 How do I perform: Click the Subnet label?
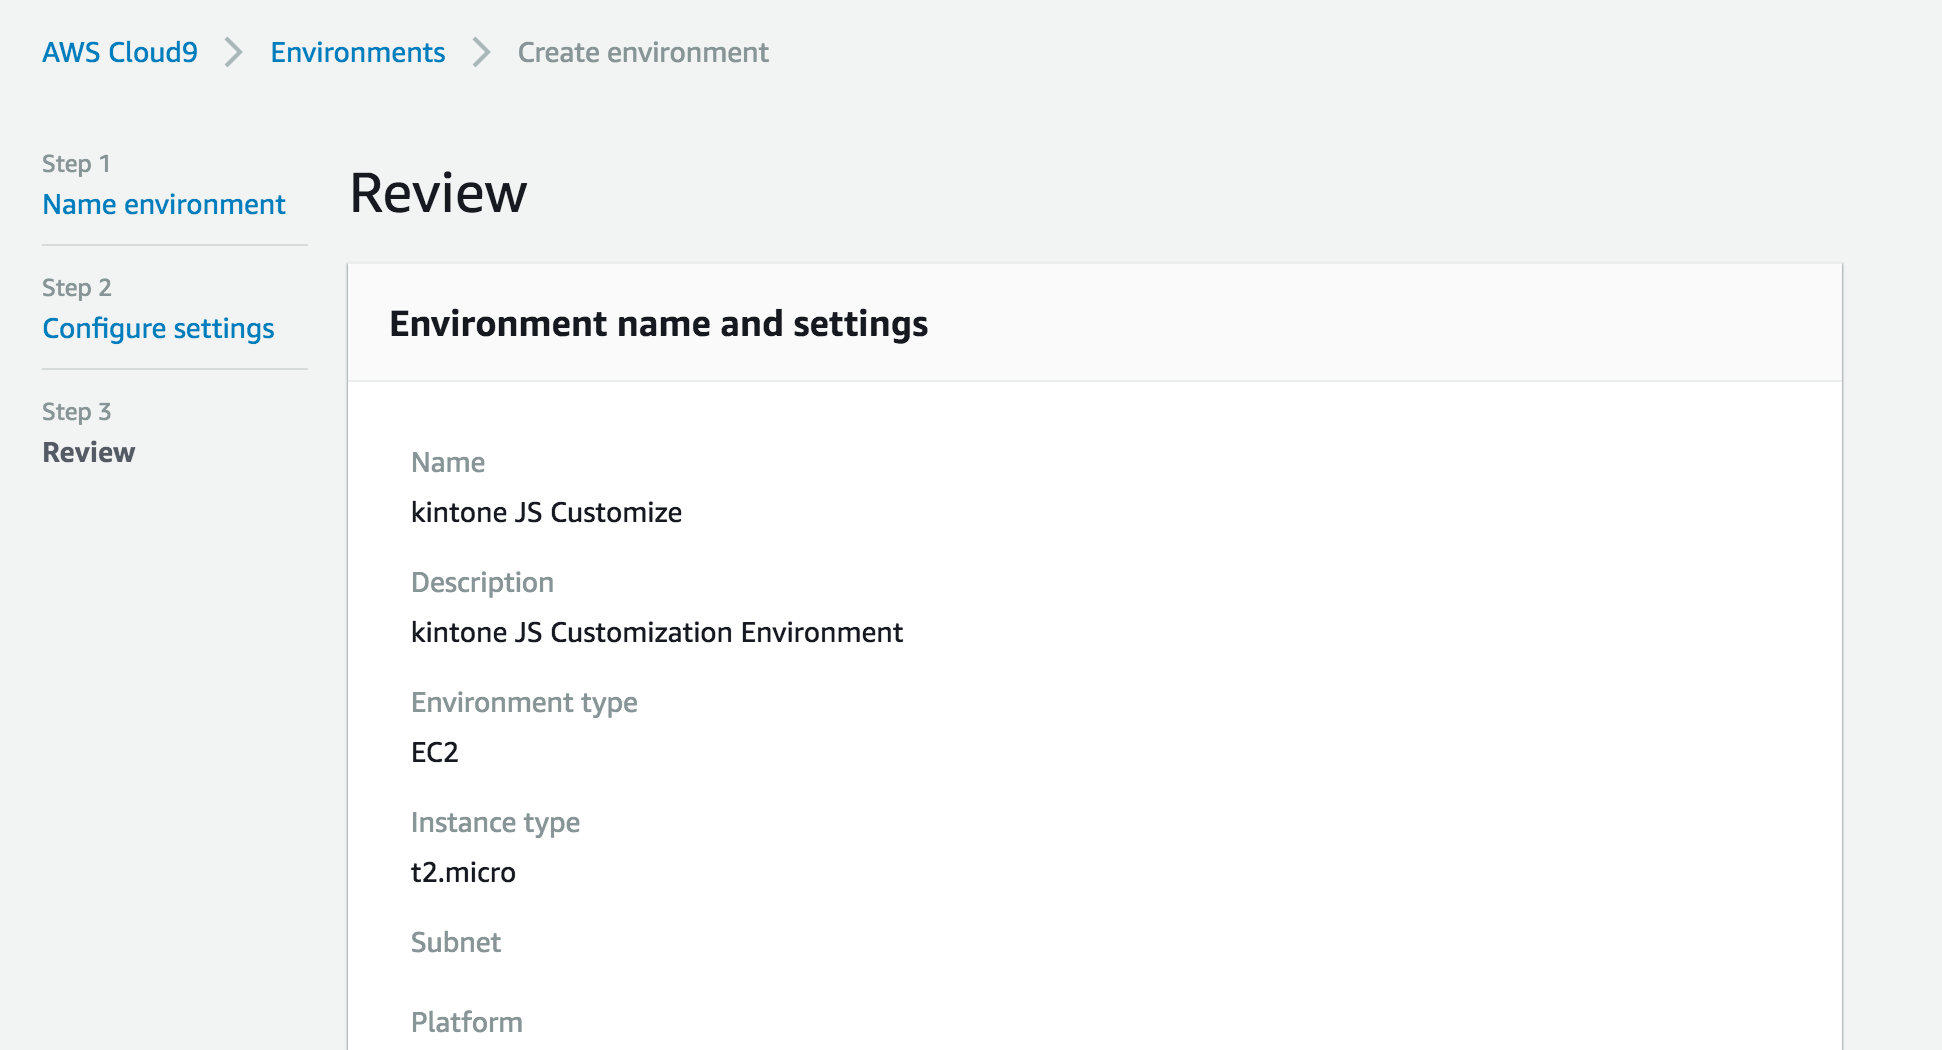pyautogui.click(x=455, y=942)
